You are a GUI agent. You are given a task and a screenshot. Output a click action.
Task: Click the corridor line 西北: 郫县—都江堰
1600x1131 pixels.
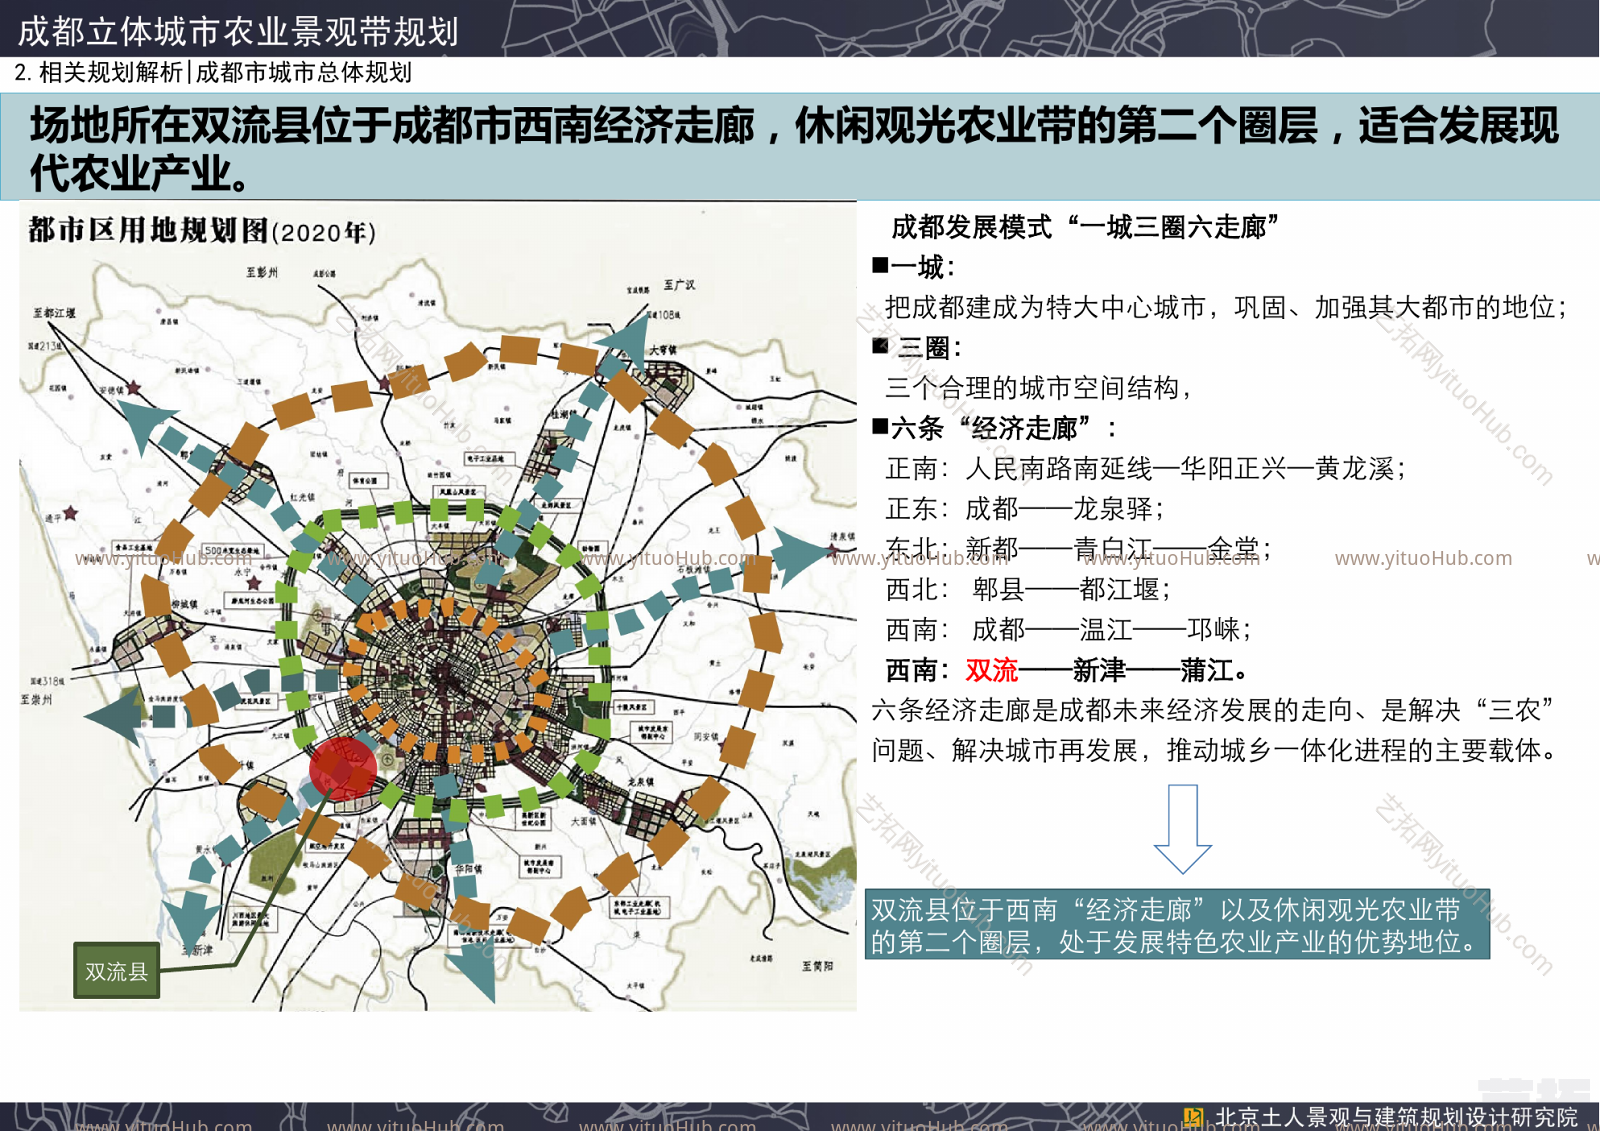point(1029,589)
